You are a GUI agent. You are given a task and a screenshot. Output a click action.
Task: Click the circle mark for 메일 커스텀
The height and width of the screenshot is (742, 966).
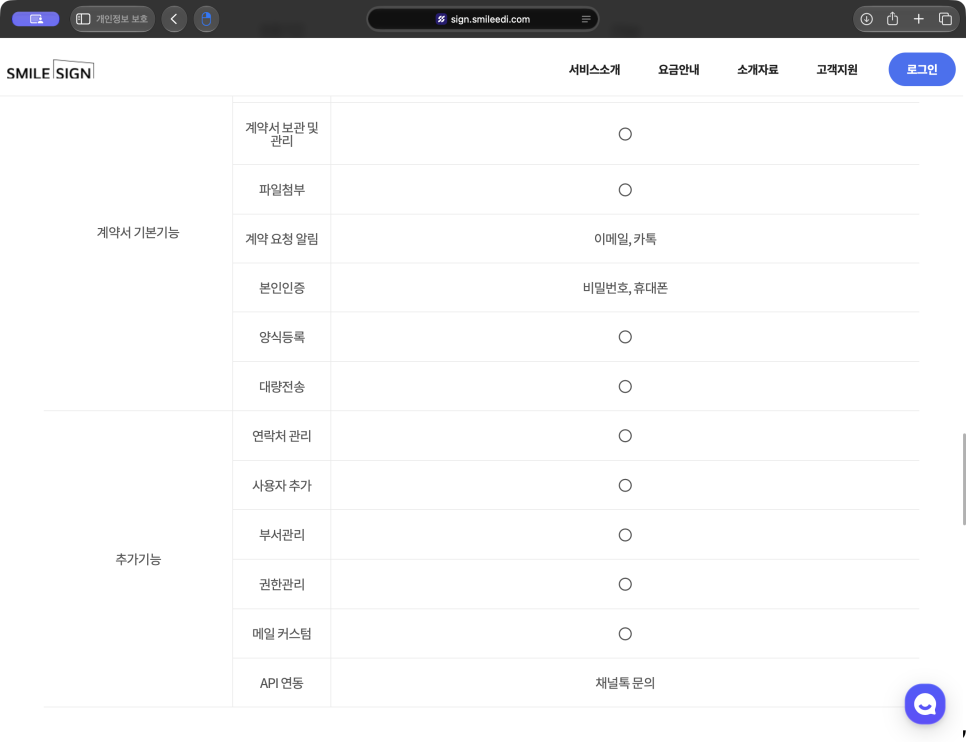(x=625, y=634)
